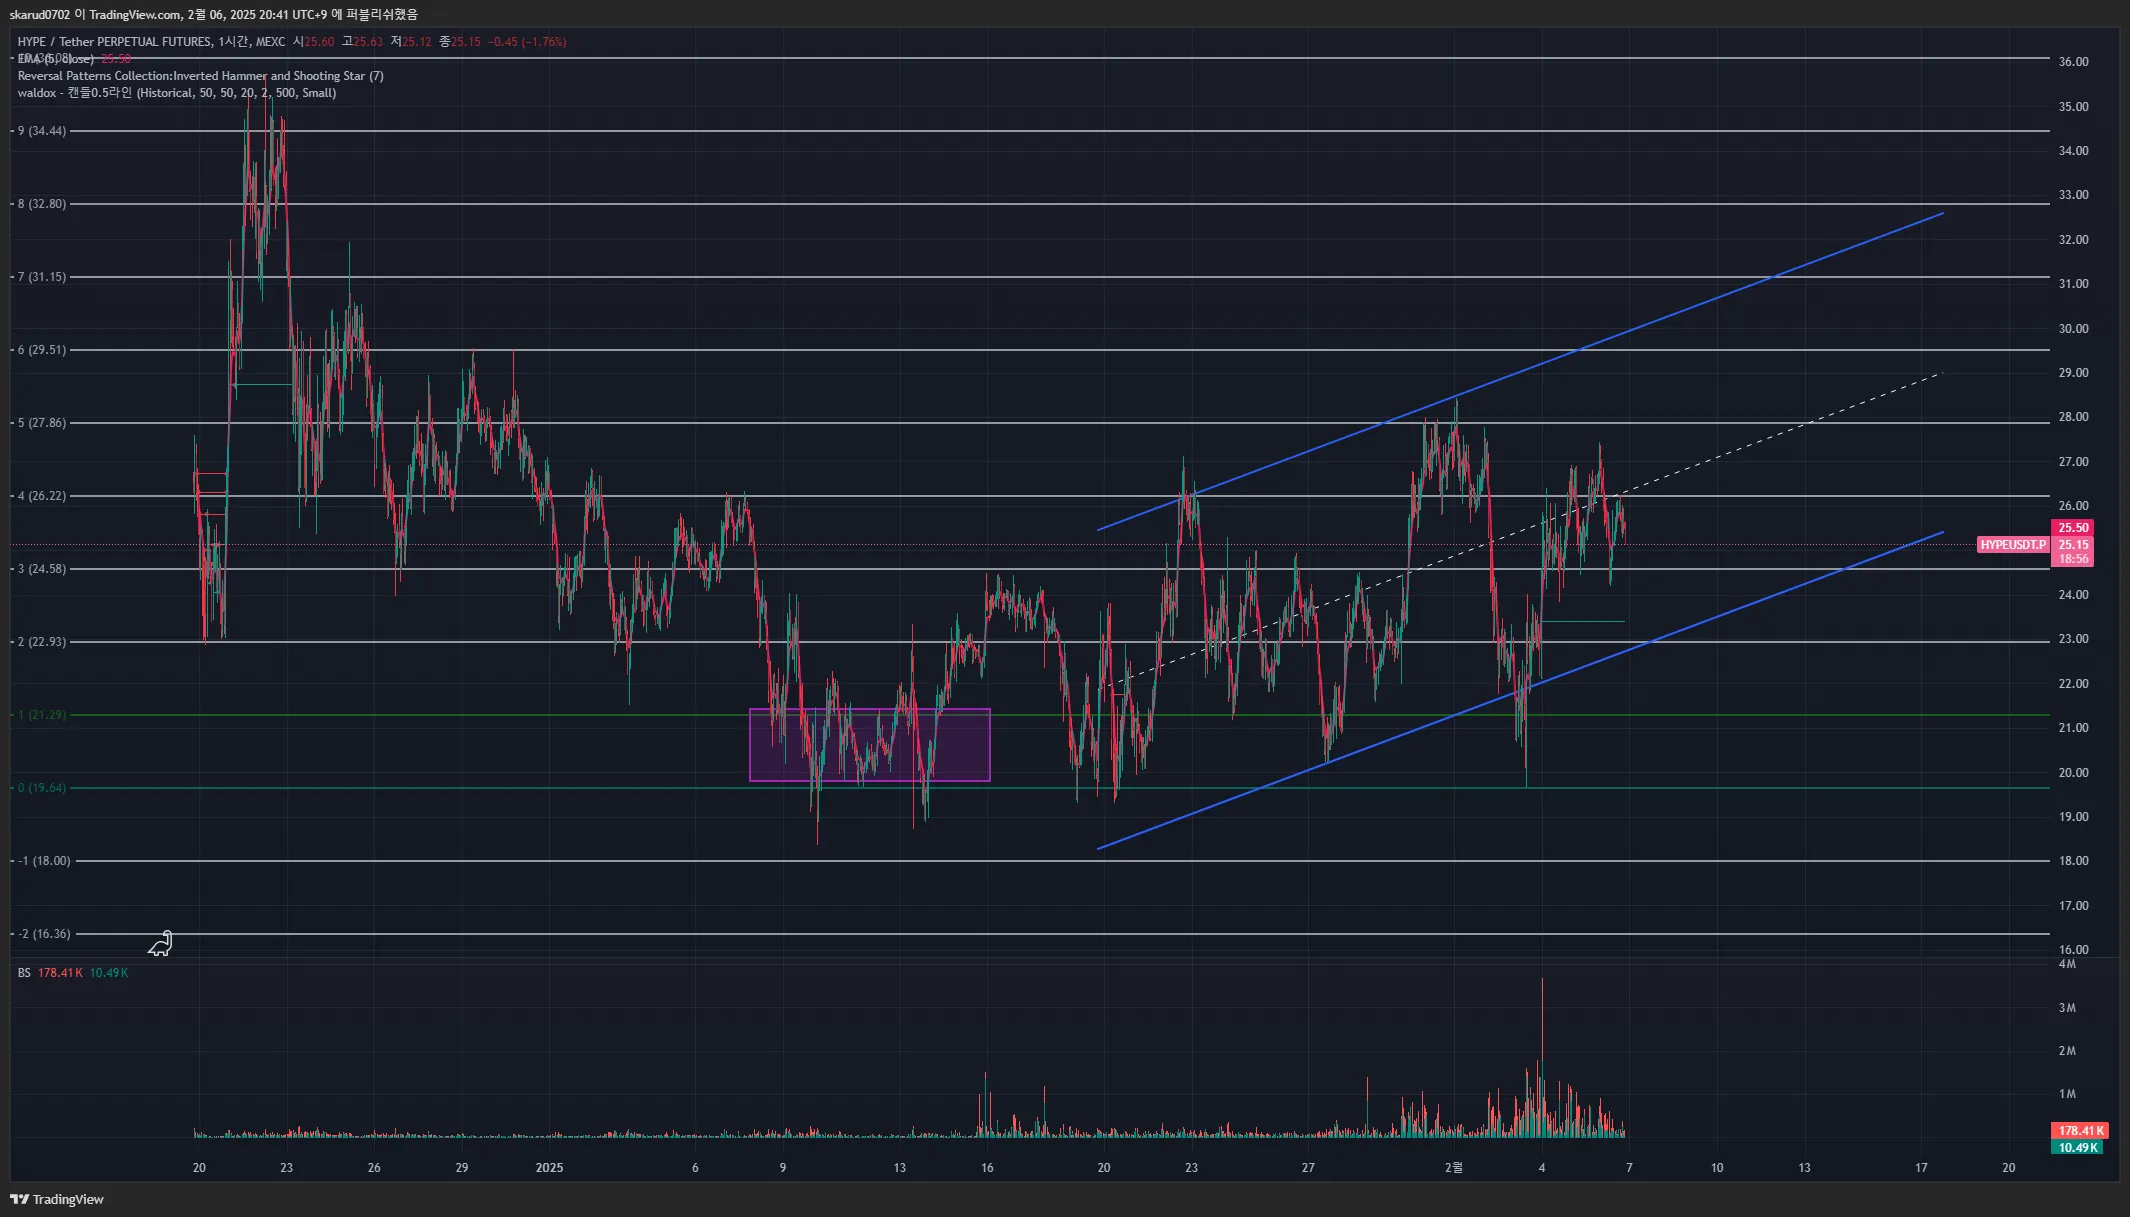Select the Reversal Patterns Collection indicator legend

click(201, 76)
